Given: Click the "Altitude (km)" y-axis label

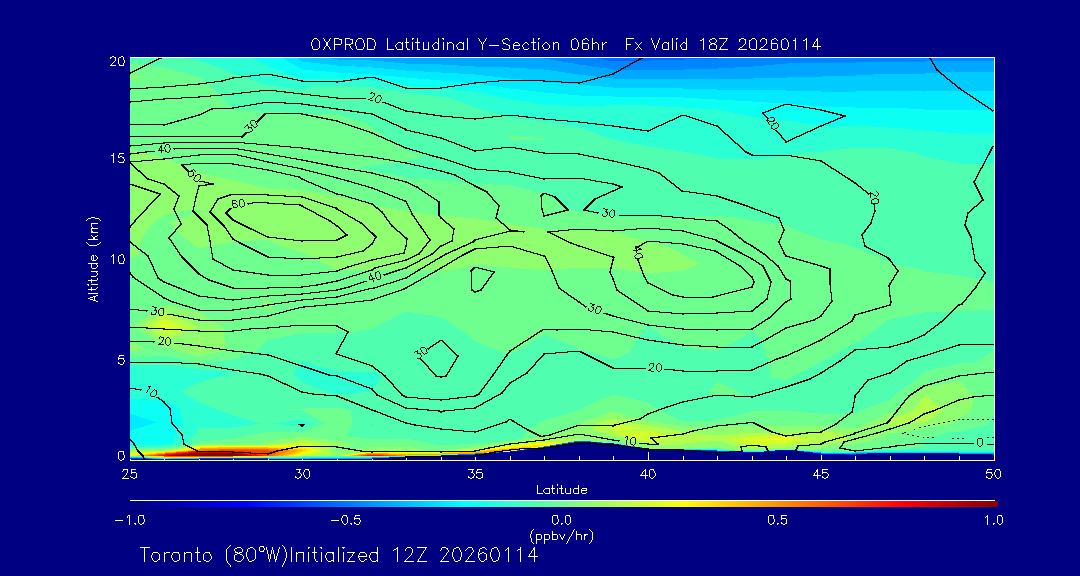Looking at the screenshot, I should [92, 258].
